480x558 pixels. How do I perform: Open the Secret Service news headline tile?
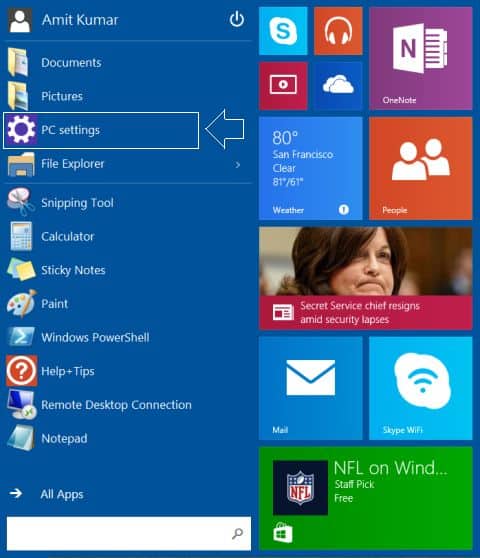pos(366,278)
